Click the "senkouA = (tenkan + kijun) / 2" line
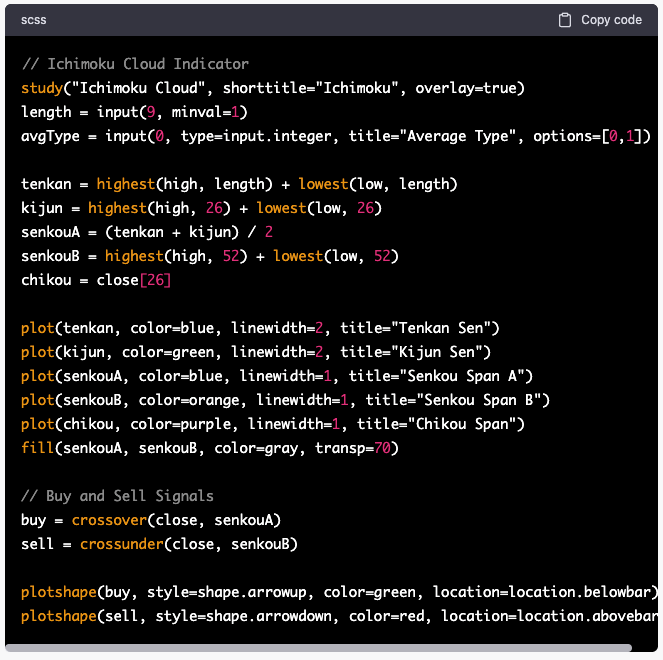 (x=147, y=232)
